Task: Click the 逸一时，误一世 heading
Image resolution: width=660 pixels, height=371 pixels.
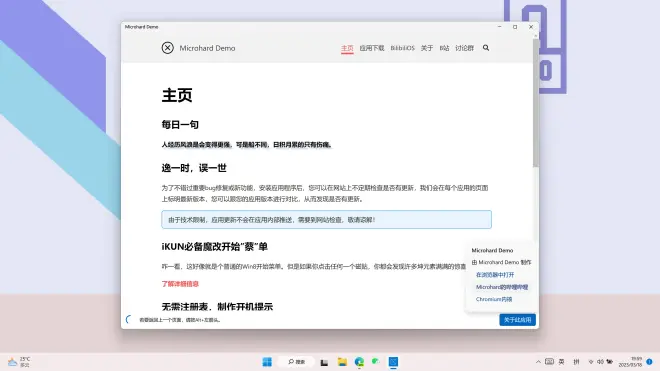Action: (x=194, y=168)
